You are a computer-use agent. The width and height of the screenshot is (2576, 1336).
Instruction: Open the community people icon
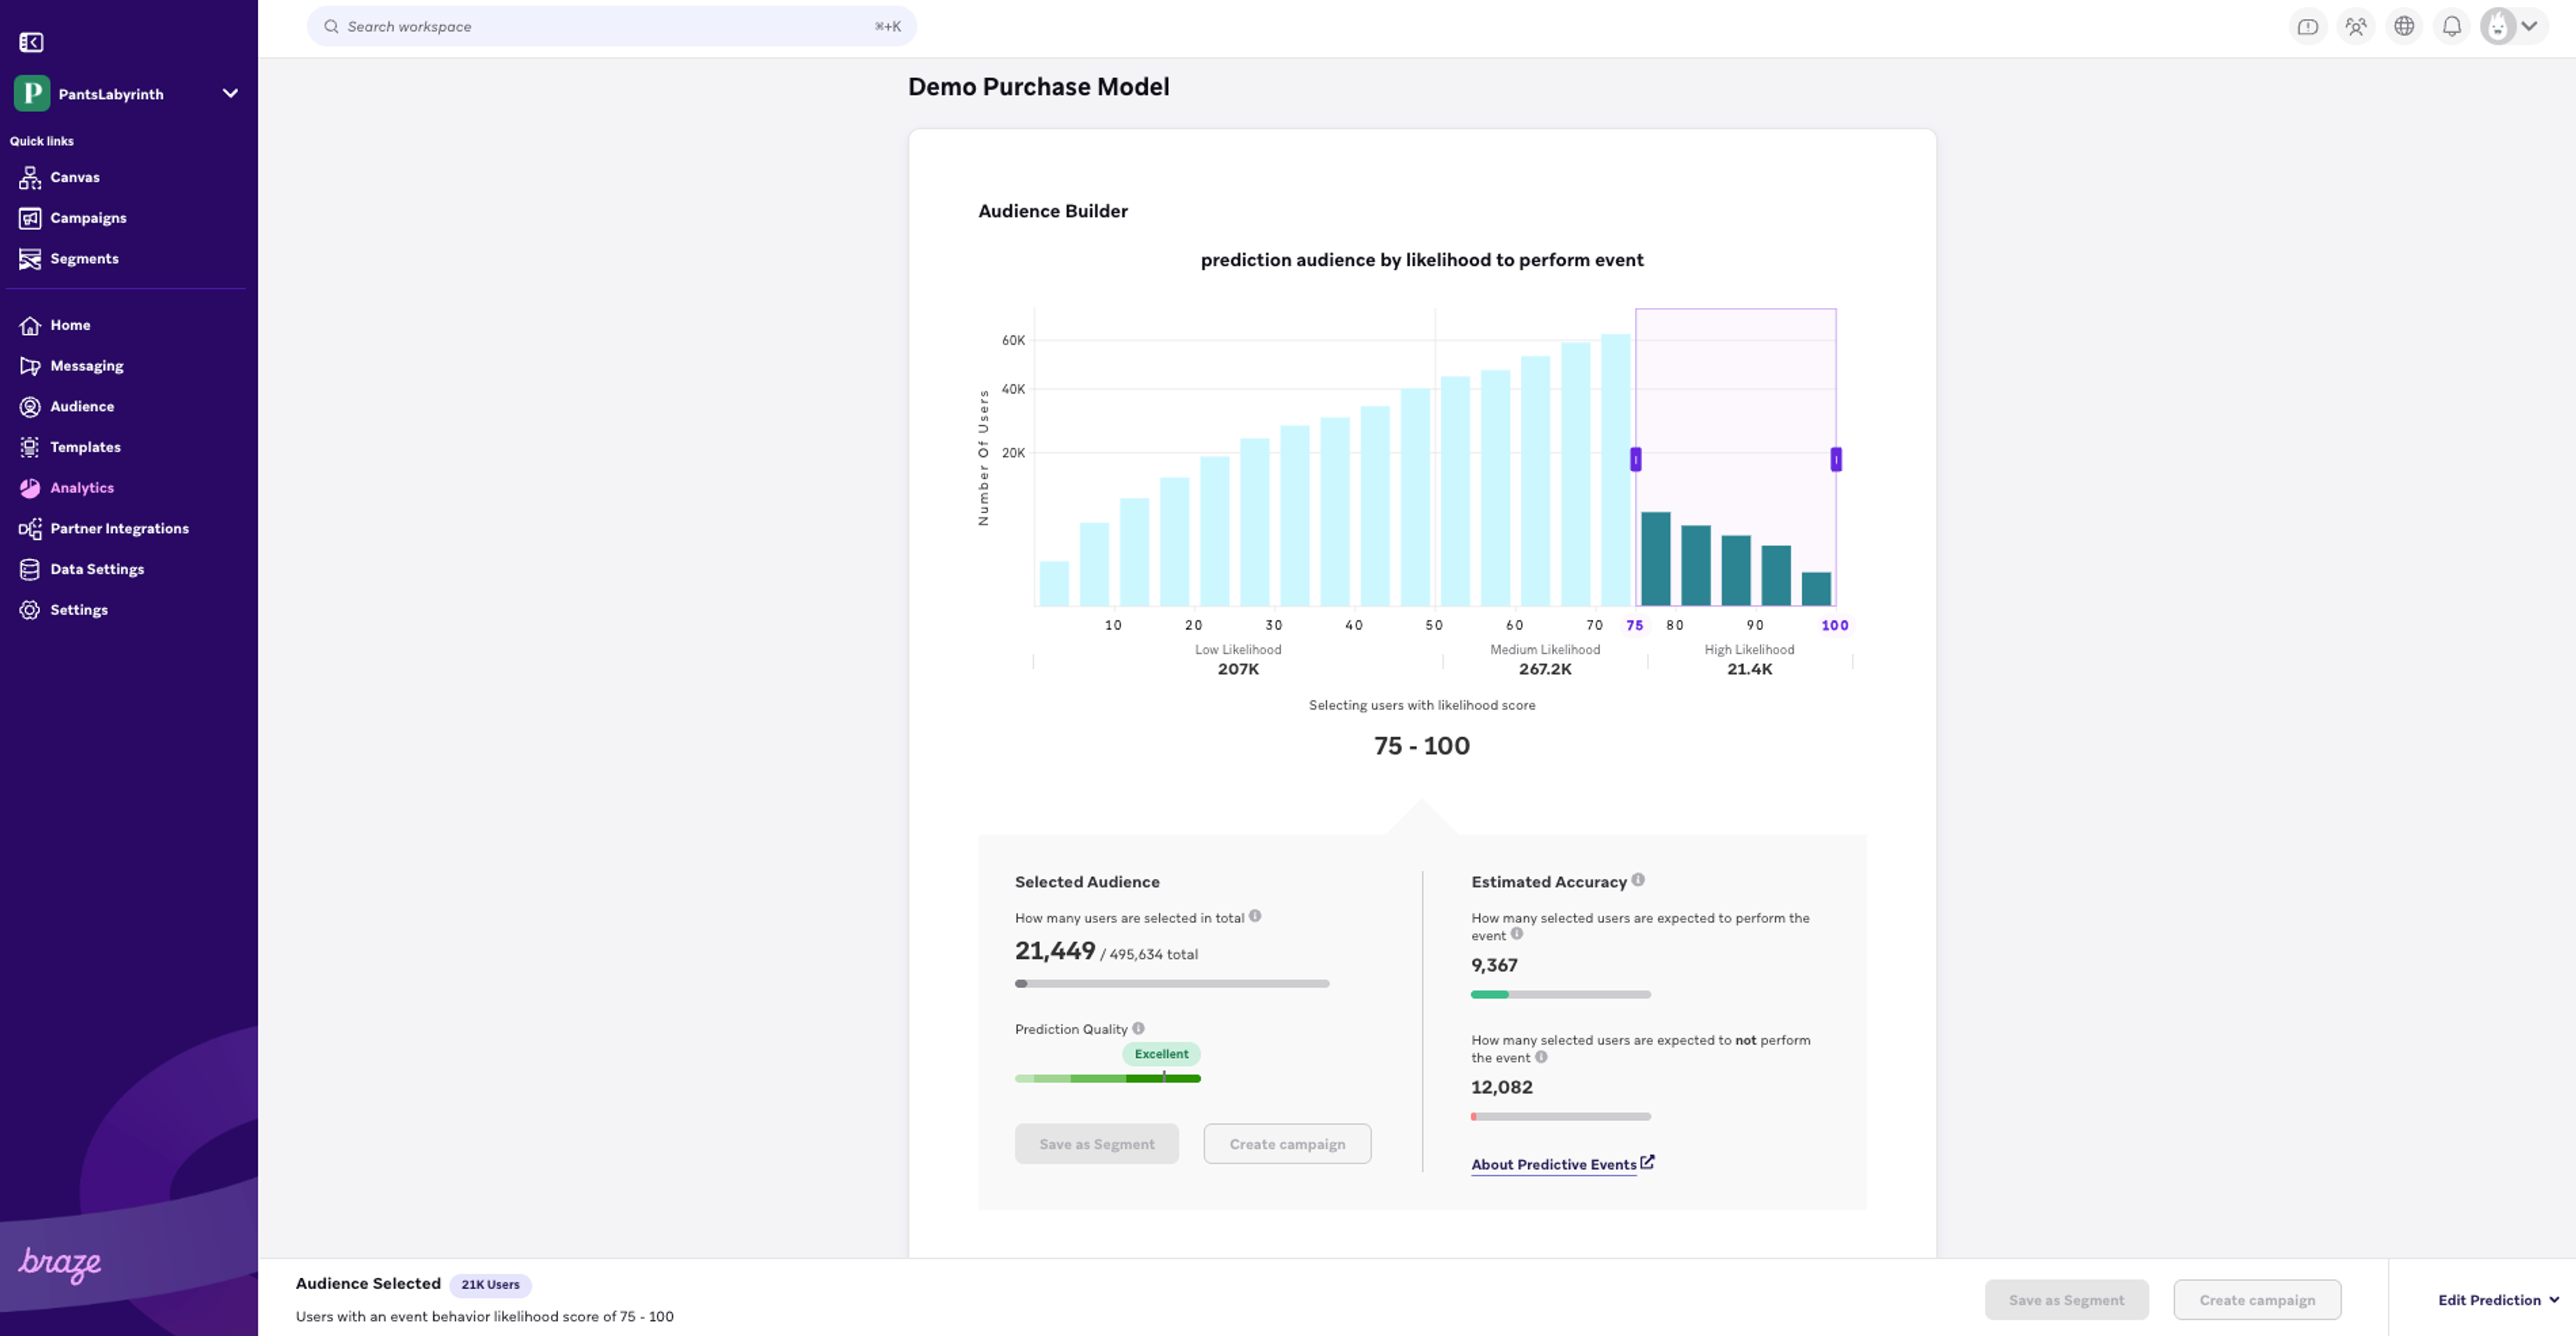tap(2355, 27)
